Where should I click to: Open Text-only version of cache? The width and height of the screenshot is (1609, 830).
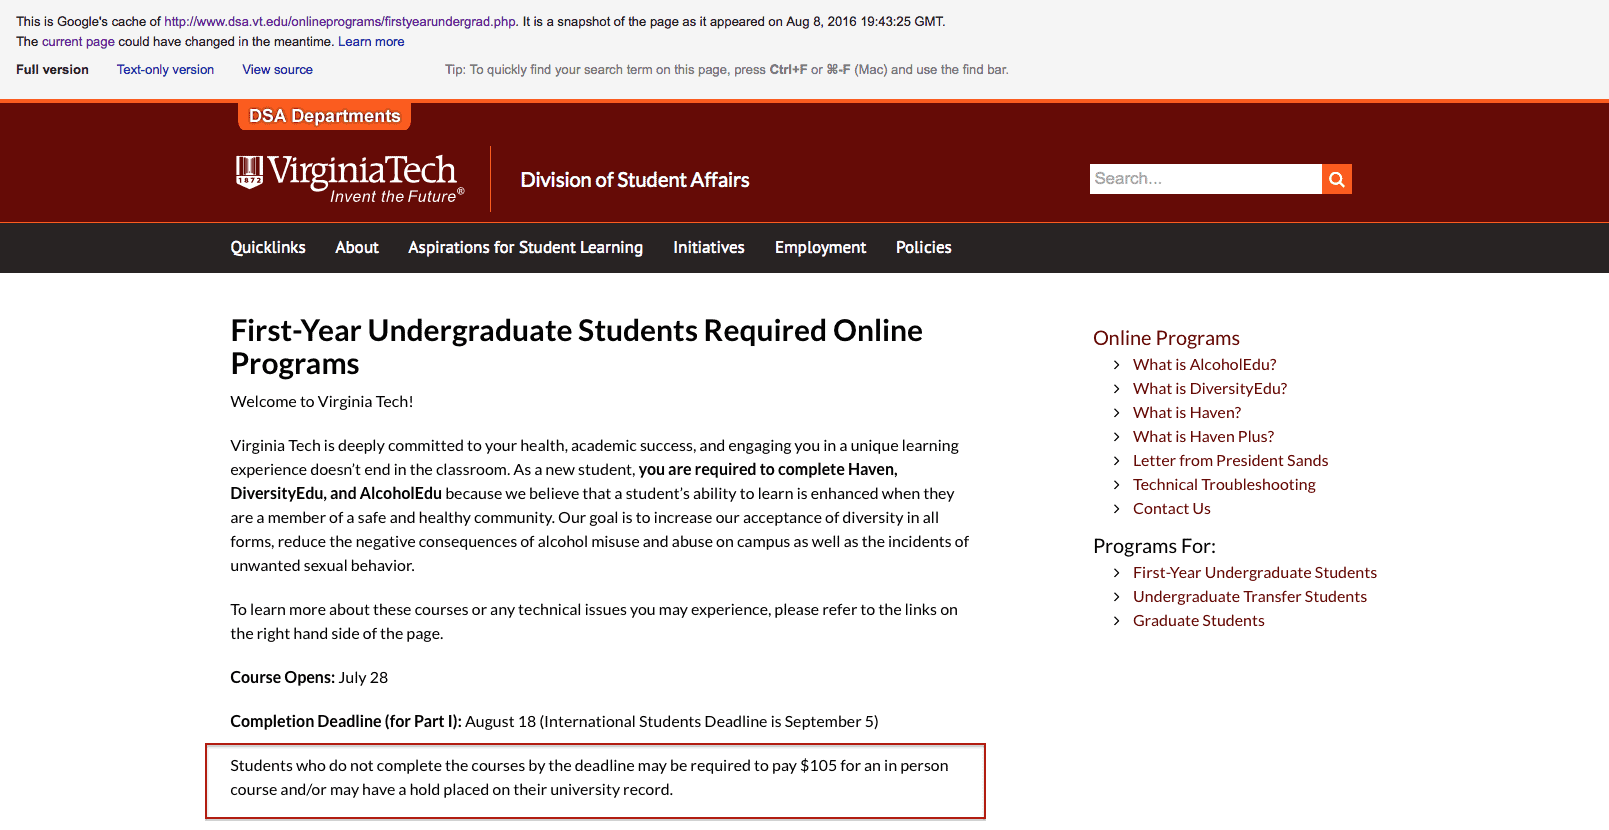pos(165,70)
